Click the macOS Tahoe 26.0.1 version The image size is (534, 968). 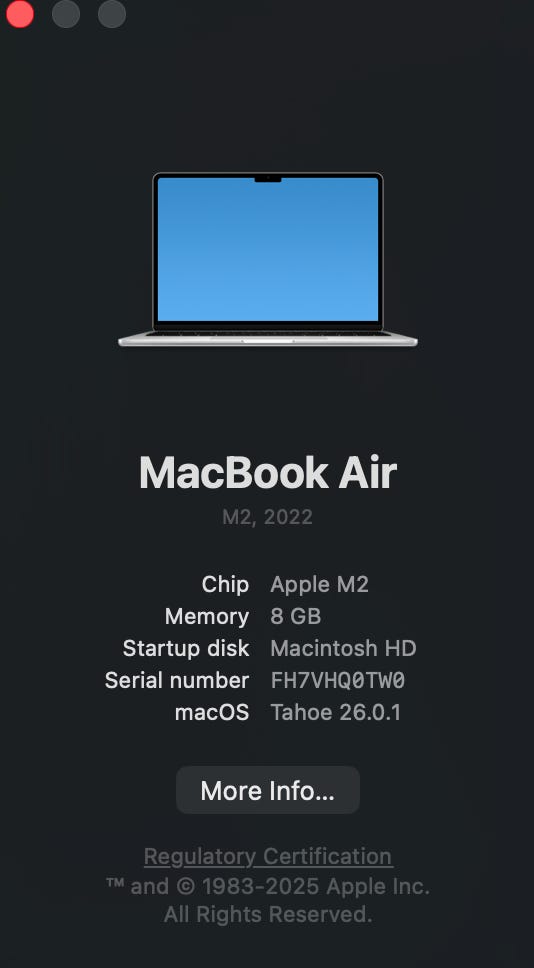coord(336,712)
